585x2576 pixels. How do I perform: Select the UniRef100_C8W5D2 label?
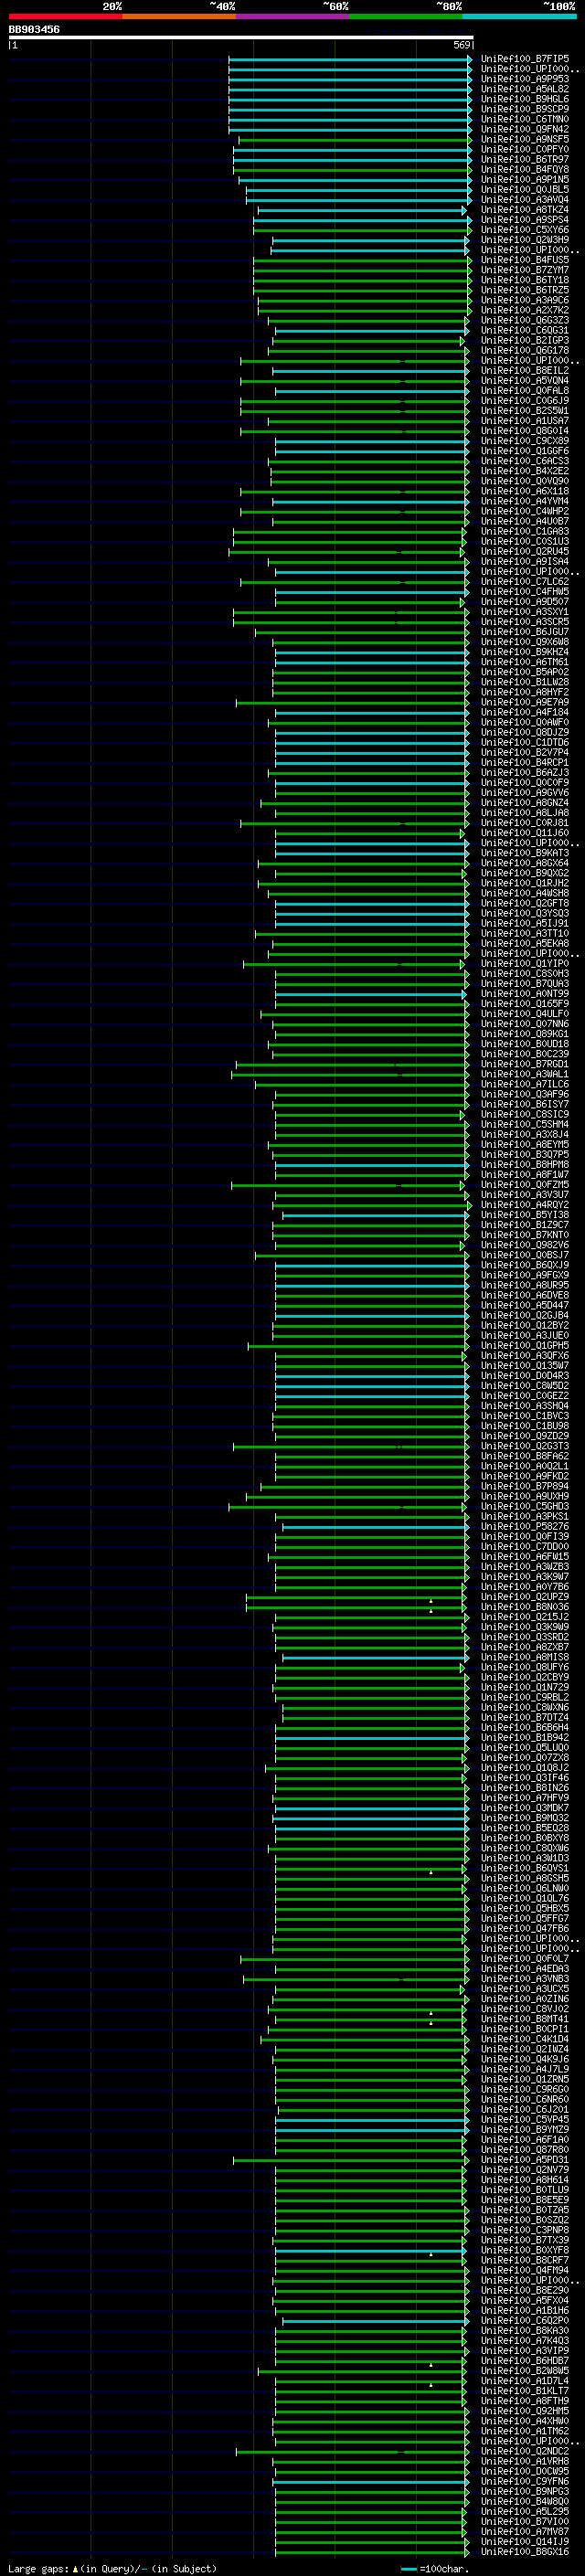525,1386
